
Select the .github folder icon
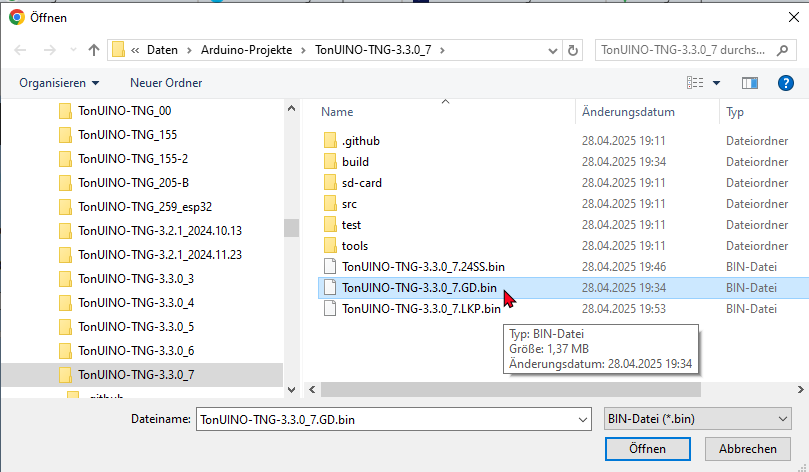click(330, 141)
